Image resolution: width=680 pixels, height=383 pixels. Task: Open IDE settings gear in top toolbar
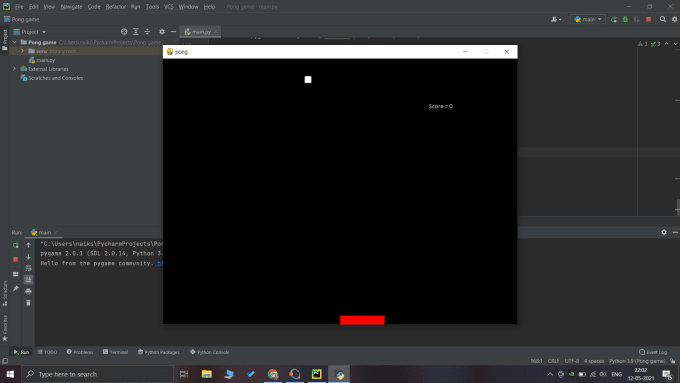674,19
